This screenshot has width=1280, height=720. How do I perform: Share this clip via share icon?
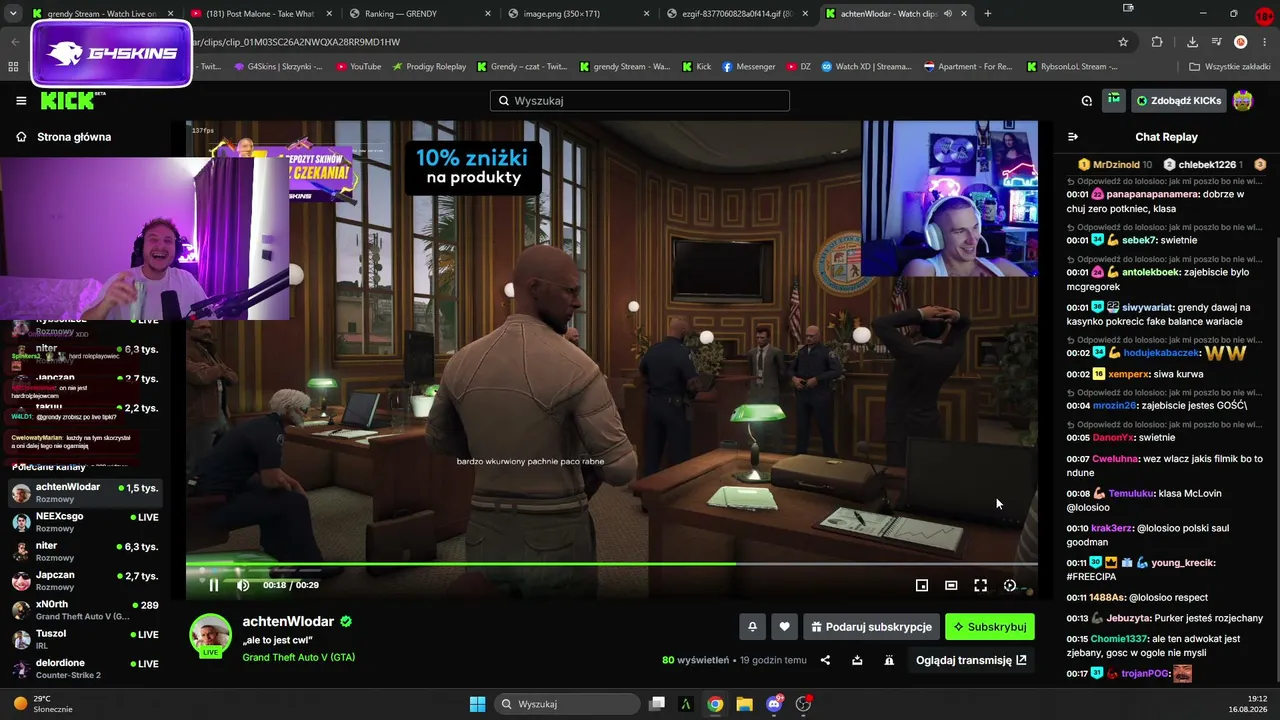(x=825, y=660)
